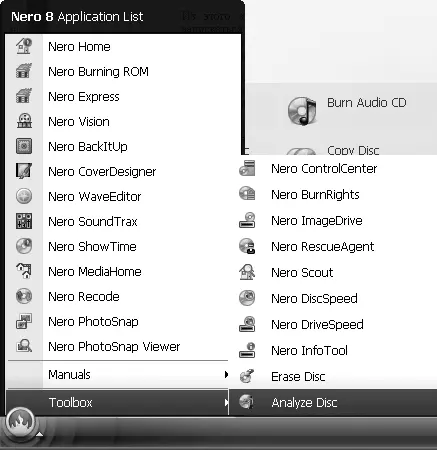Click the Erase Disc icon
The width and height of the screenshot is (437, 450).
(x=247, y=376)
